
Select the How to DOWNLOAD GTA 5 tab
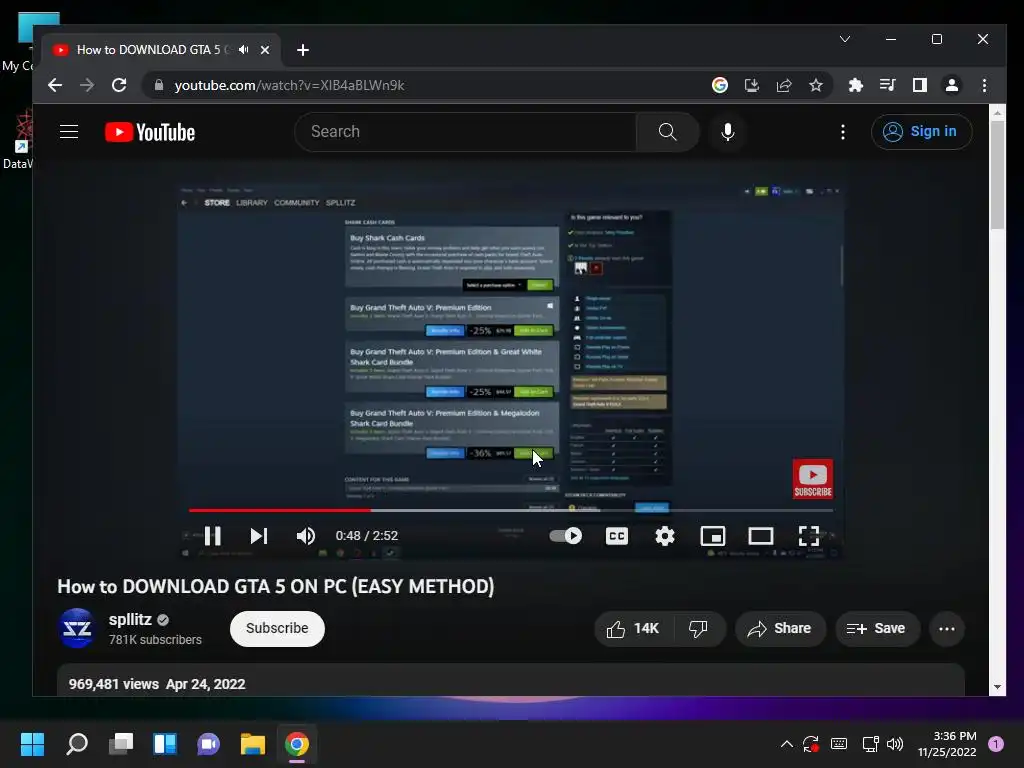tap(161, 50)
